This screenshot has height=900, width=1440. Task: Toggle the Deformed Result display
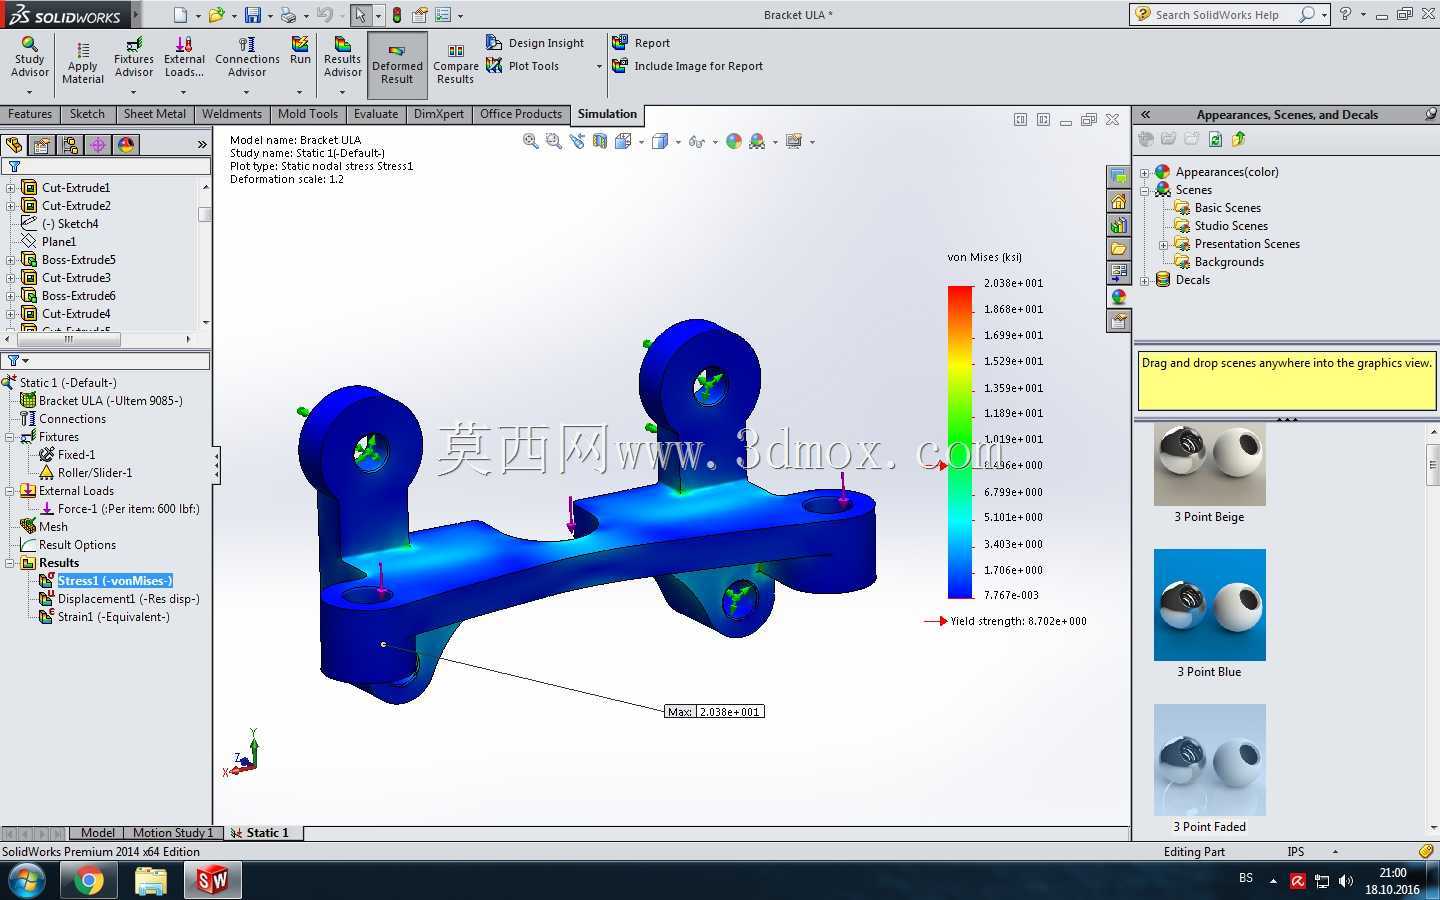coord(397,65)
